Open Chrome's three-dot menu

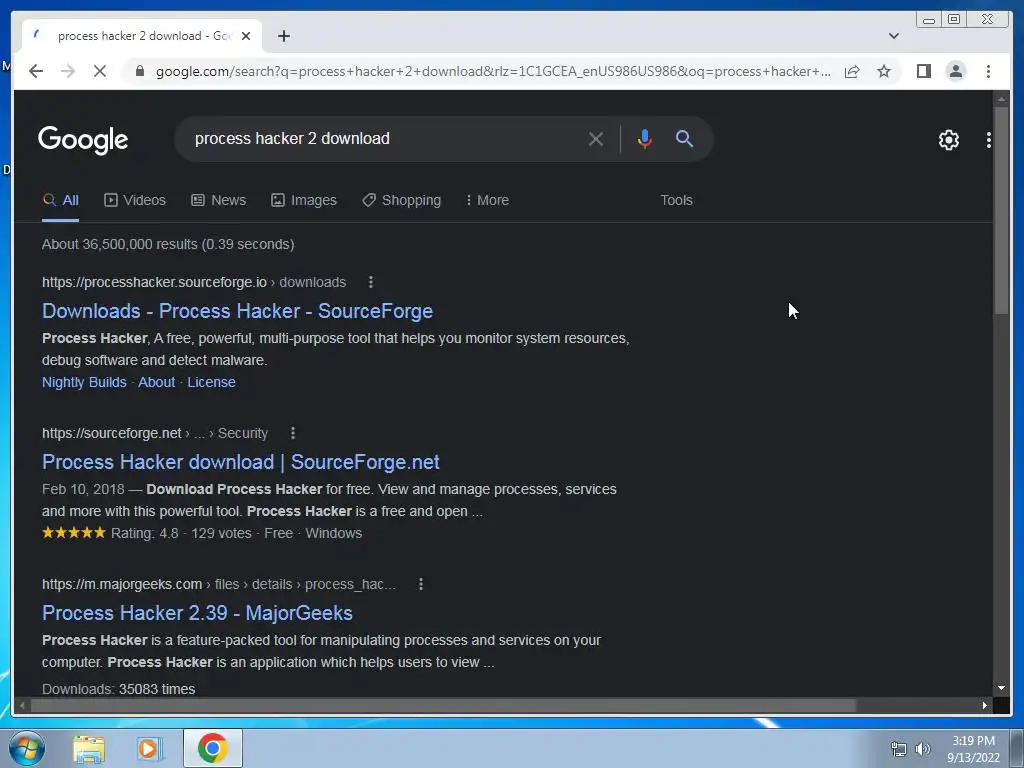pos(988,71)
